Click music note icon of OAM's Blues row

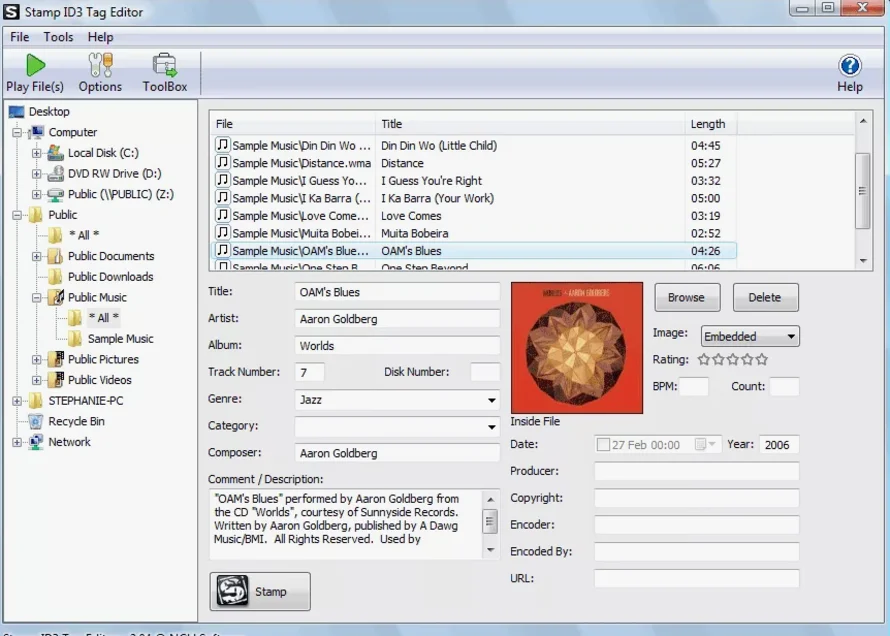[x=222, y=250]
